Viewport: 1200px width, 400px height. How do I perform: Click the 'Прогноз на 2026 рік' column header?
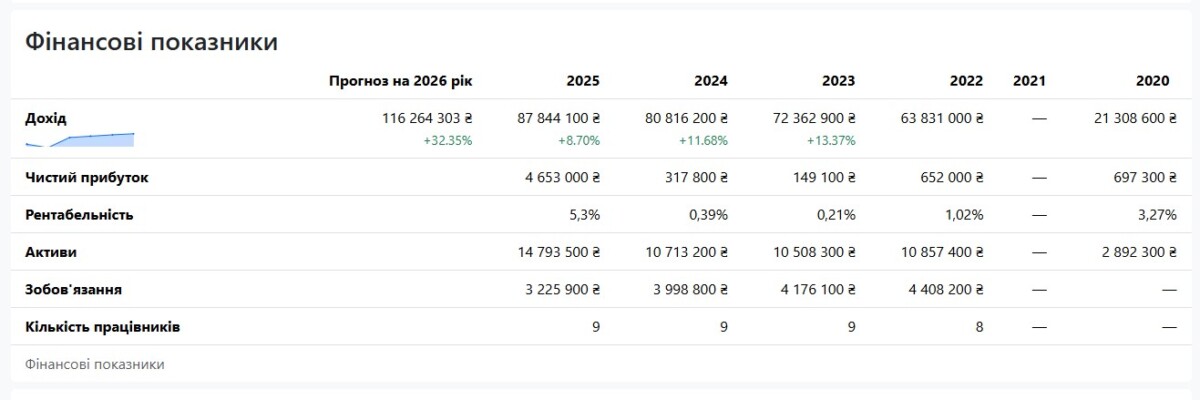click(400, 81)
